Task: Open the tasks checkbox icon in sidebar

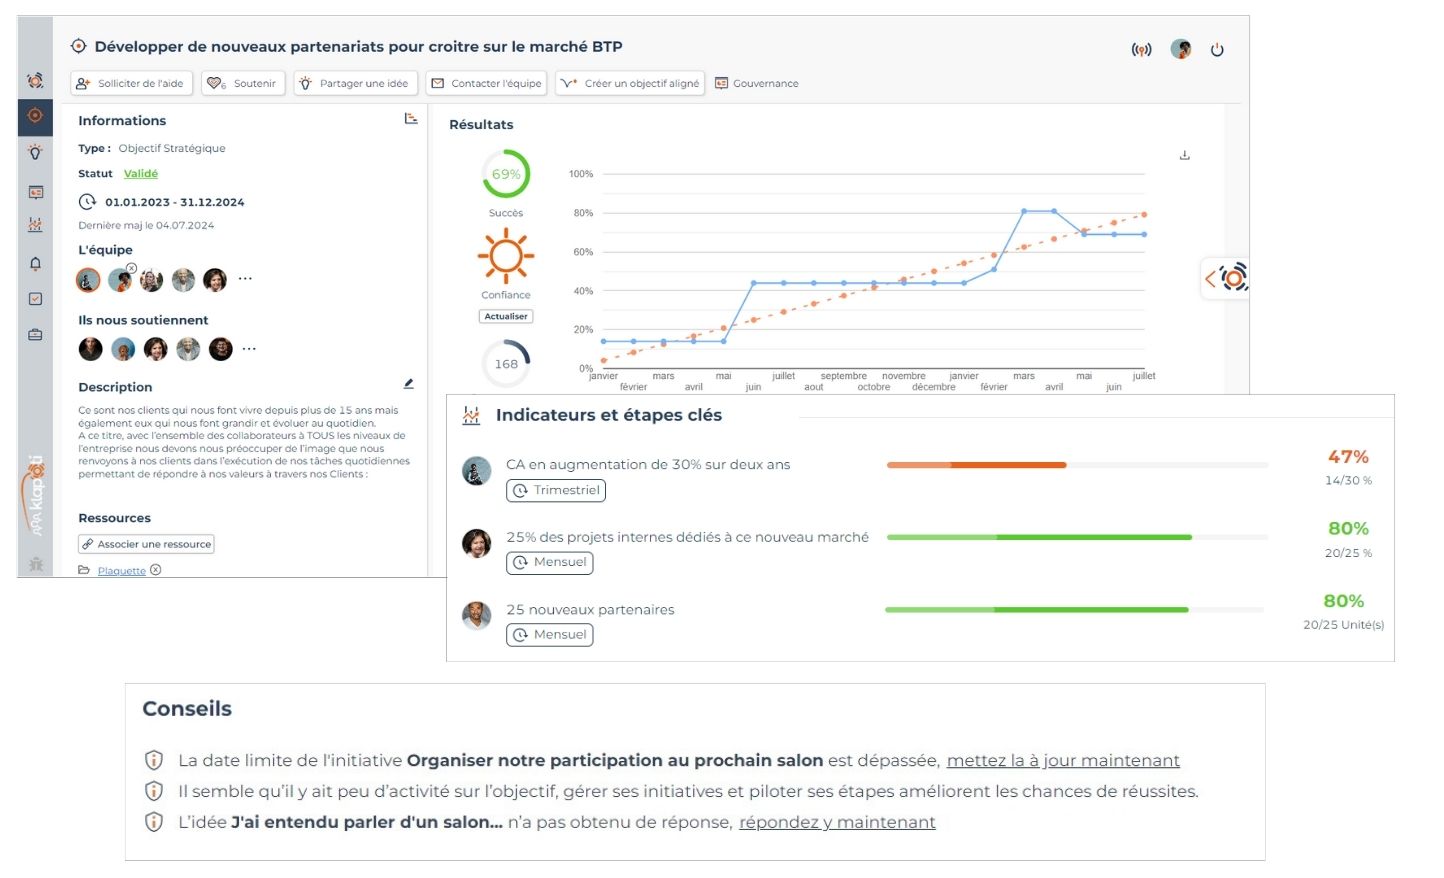Action: click(x=35, y=299)
